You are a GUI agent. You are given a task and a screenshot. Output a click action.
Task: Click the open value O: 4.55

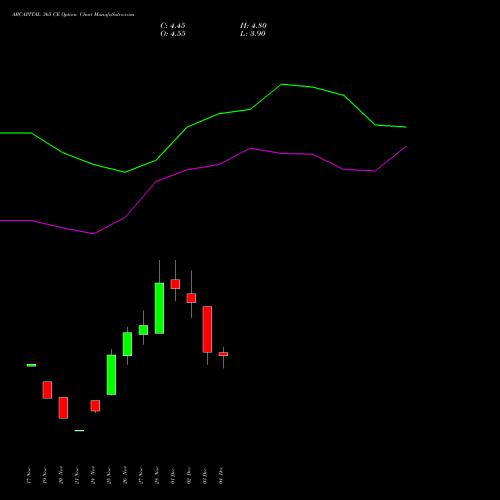click(x=173, y=34)
